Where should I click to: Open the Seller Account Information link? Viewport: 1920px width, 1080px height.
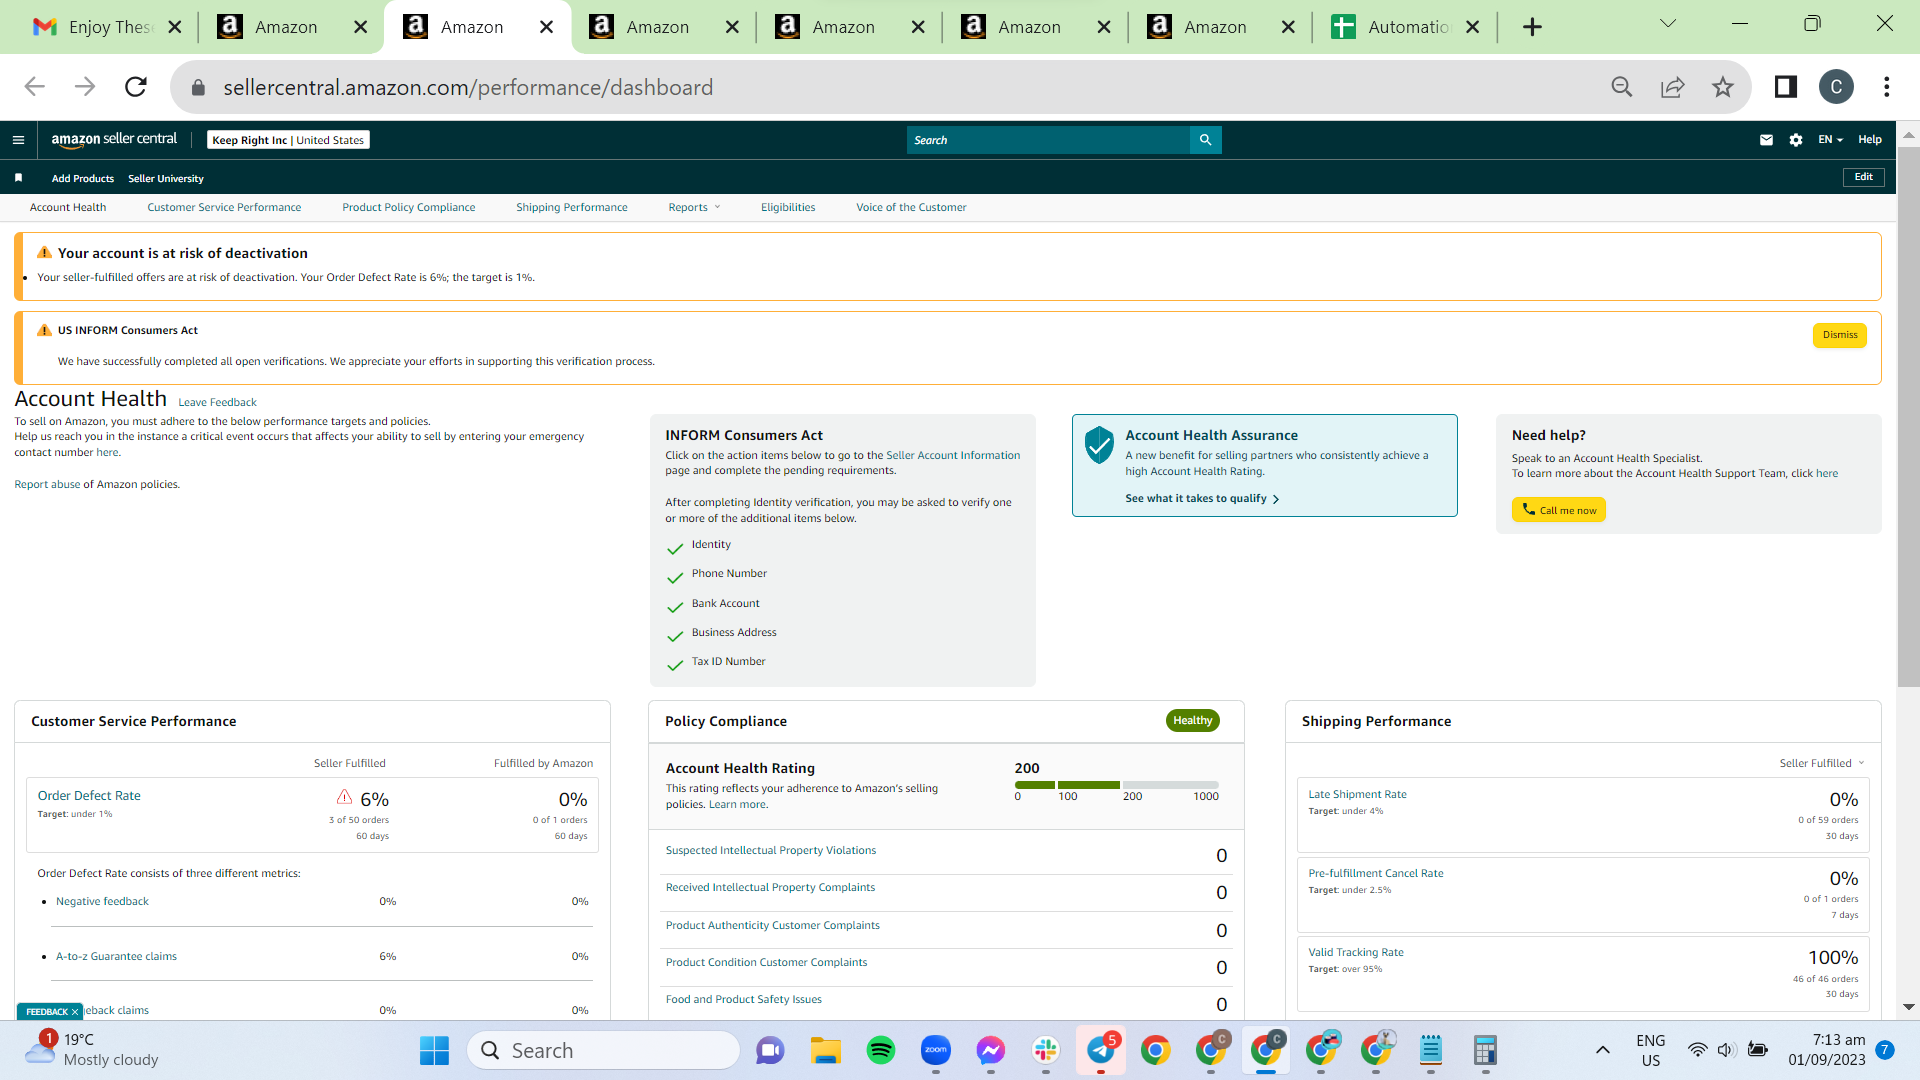(953, 455)
